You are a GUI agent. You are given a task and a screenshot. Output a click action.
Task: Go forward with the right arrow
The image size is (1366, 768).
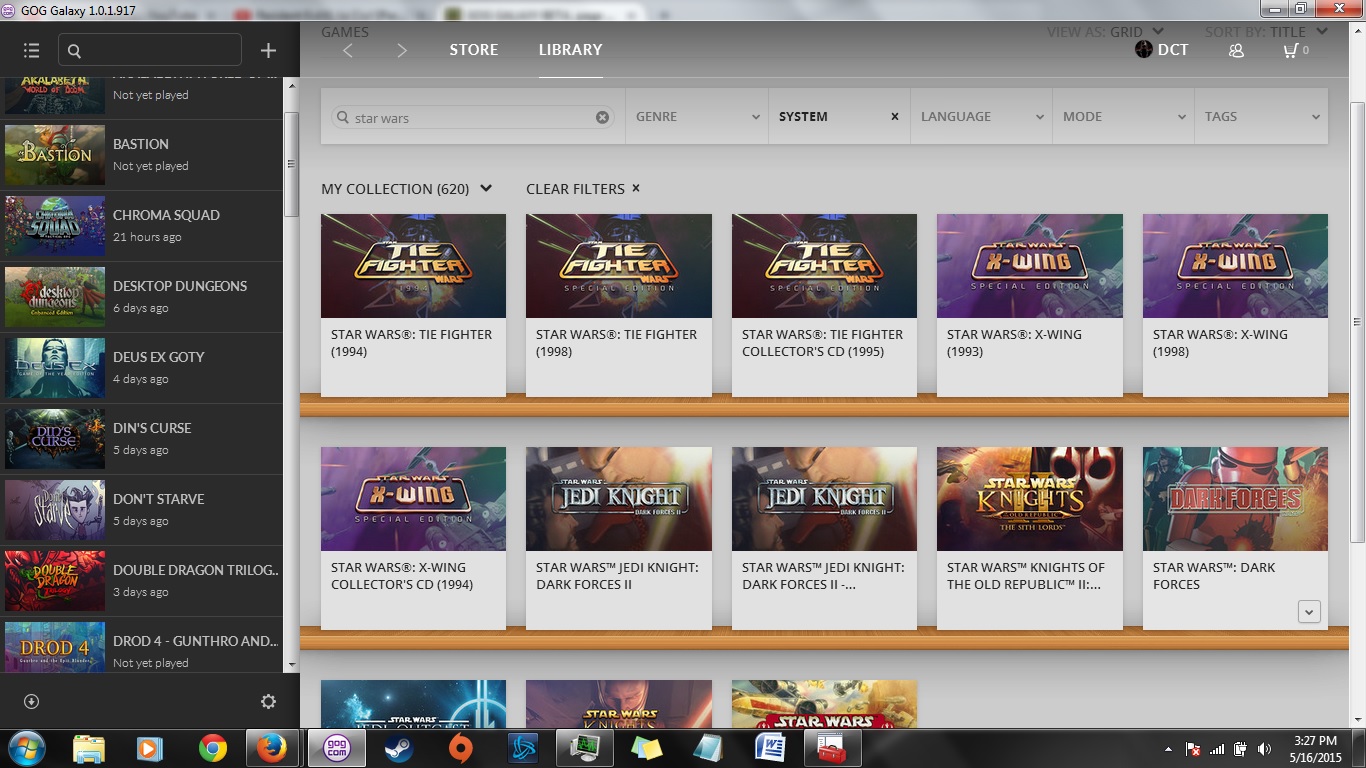[x=402, y=50]
